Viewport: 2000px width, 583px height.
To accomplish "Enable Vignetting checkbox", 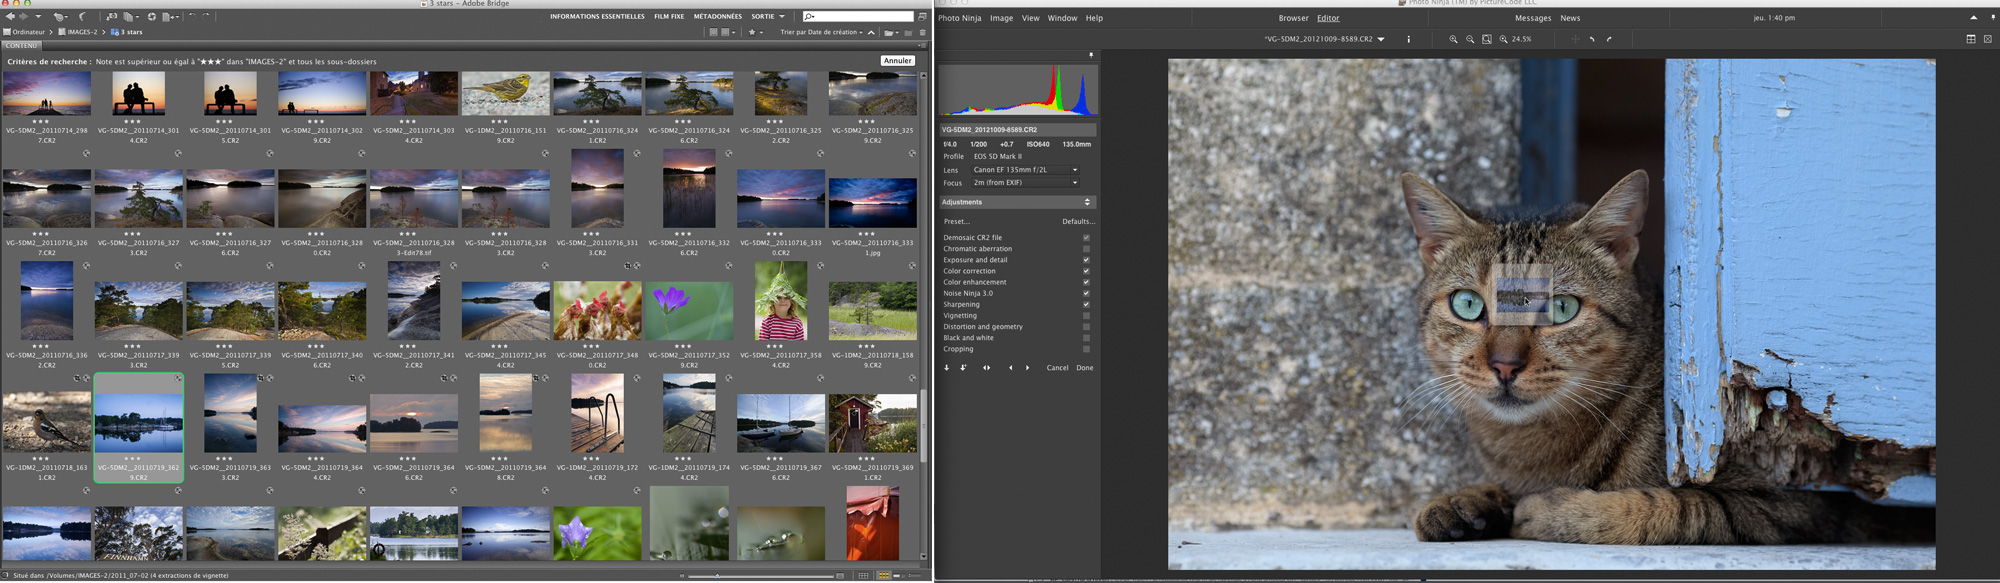I will [1086, 316].
